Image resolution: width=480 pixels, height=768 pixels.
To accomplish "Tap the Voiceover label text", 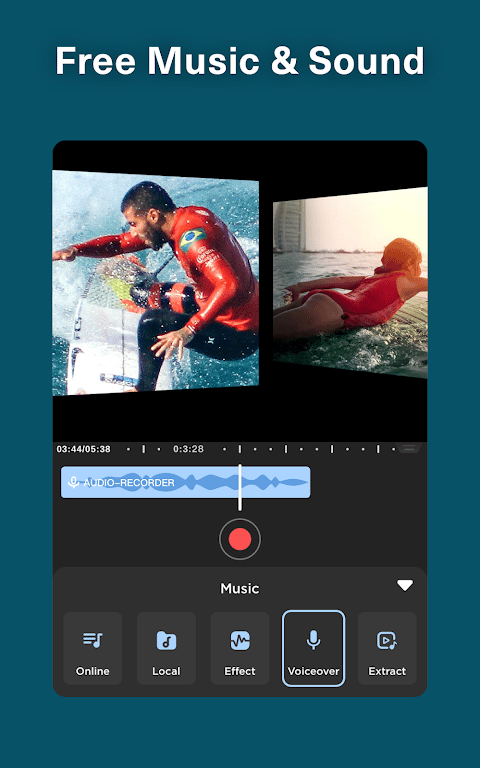I will (x=313, y=671).
